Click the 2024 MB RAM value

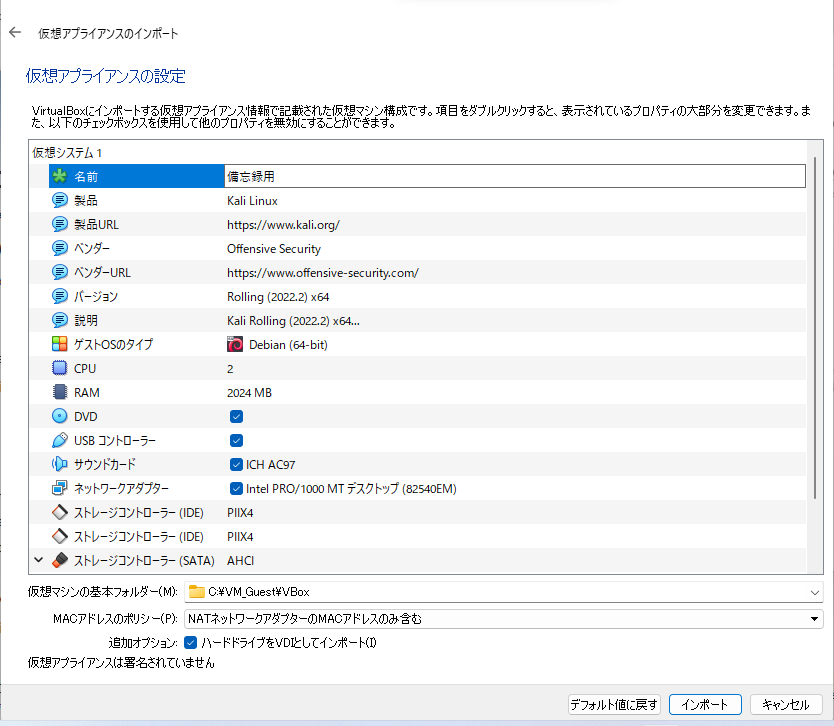(249, 393)
